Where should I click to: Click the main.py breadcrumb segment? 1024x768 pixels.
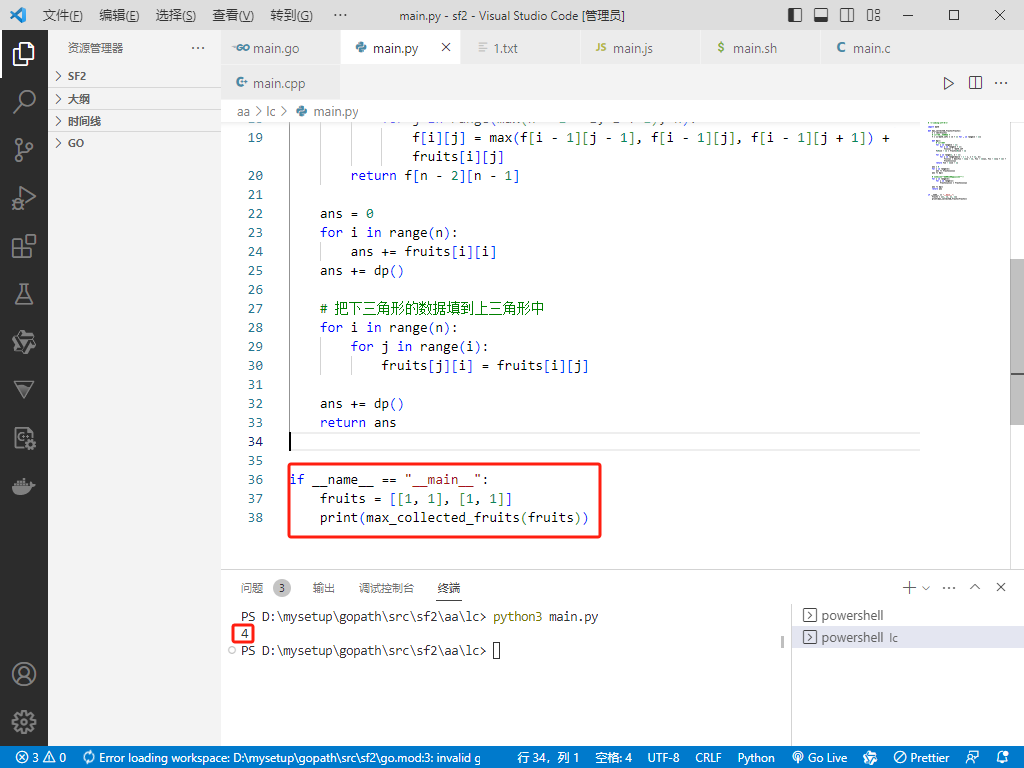(327, 112)
